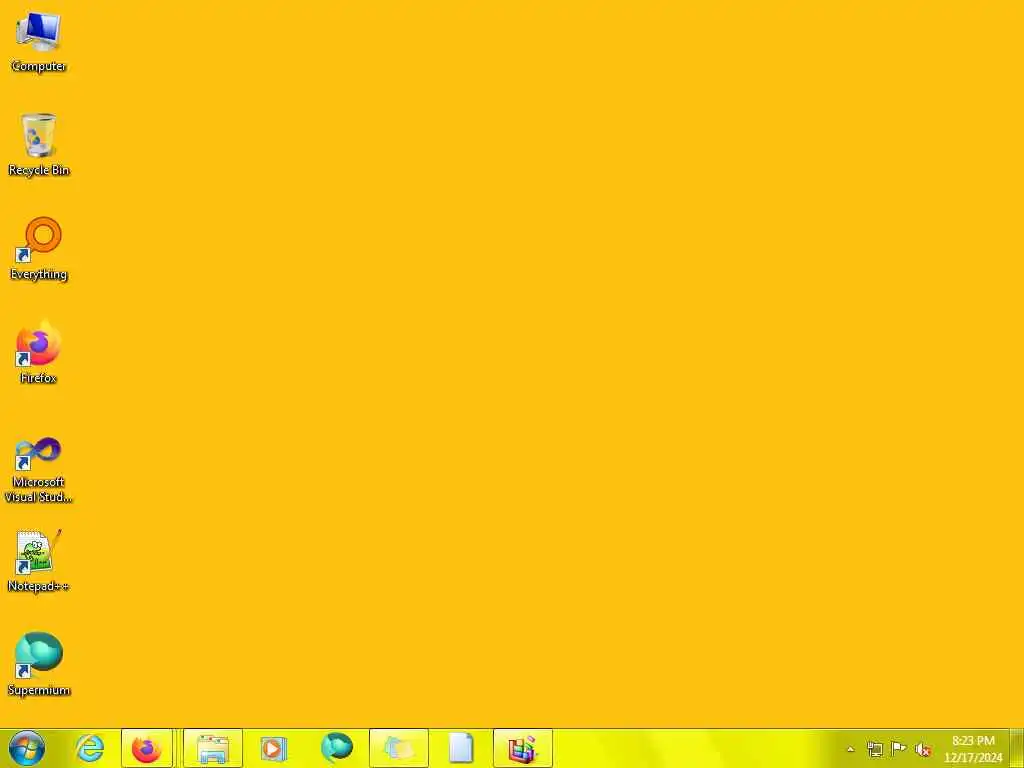Switch to Firefox in the taskbar
Viewport: 1024px width, 768px height.
147,748
